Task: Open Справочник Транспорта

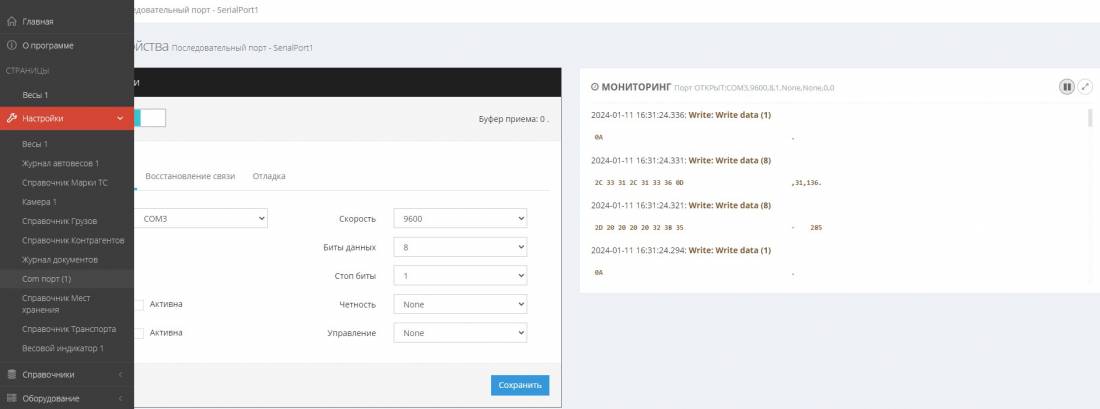Action: [69, 329]
